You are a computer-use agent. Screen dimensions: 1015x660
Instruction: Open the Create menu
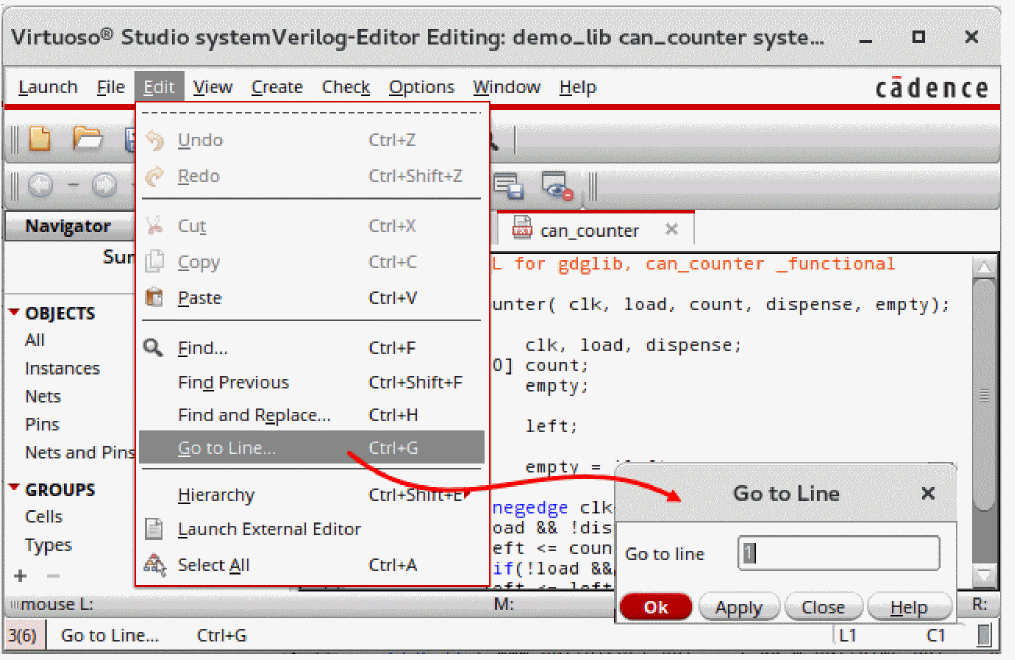coord(277,87)
